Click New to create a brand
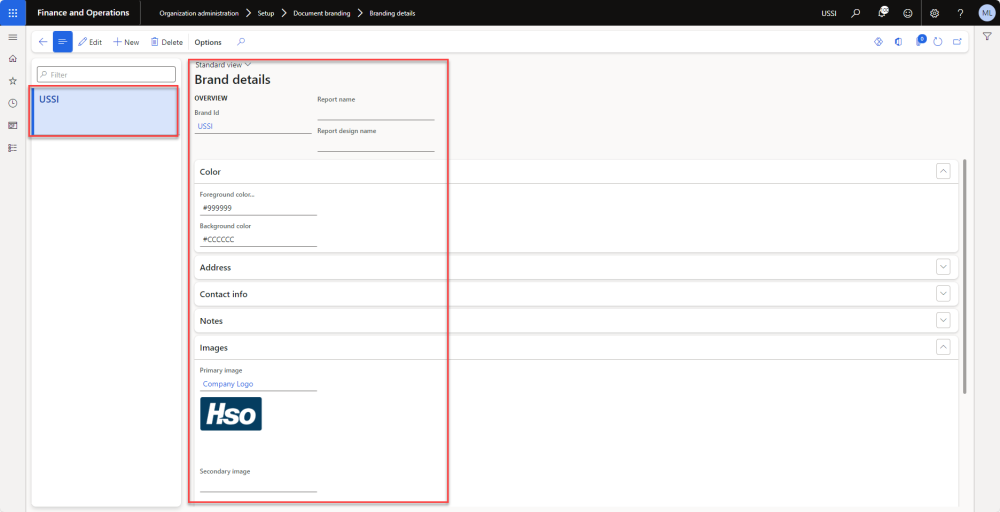The height and width of the screenshot is (512, 1000). (x=126, y=42)
